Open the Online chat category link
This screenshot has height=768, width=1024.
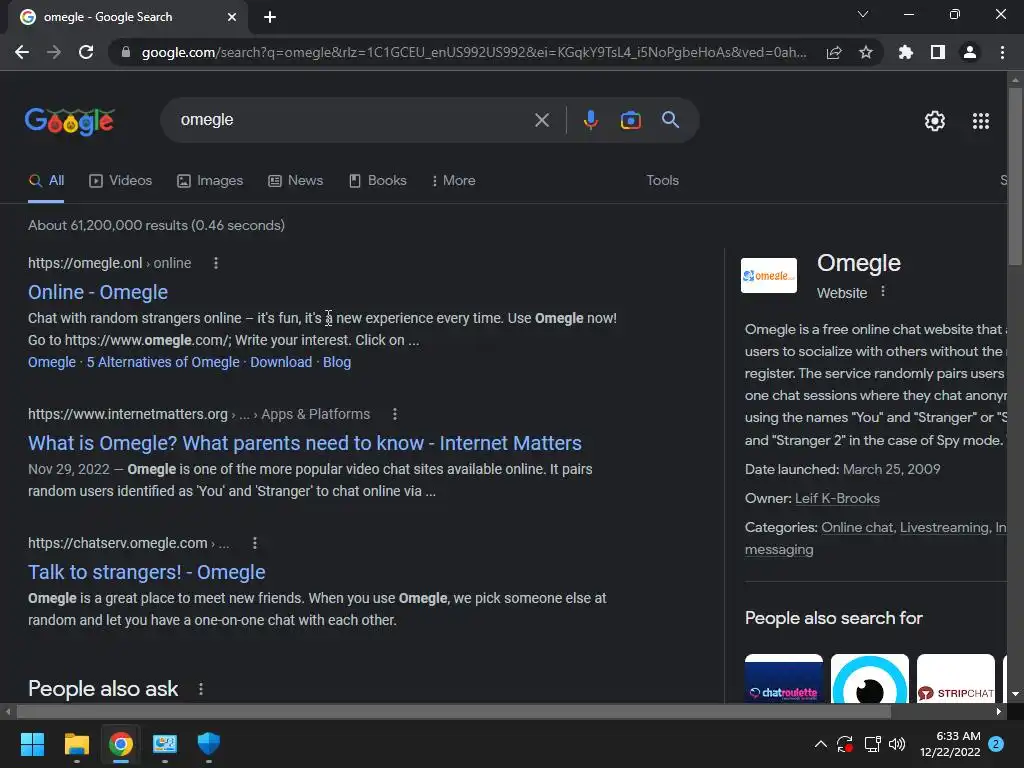click(857, 527)
